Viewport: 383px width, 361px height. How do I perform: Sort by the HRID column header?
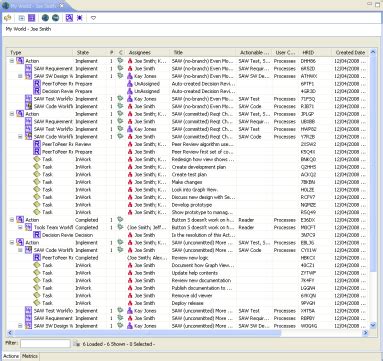pyautogui.click(x=315, y=52)
